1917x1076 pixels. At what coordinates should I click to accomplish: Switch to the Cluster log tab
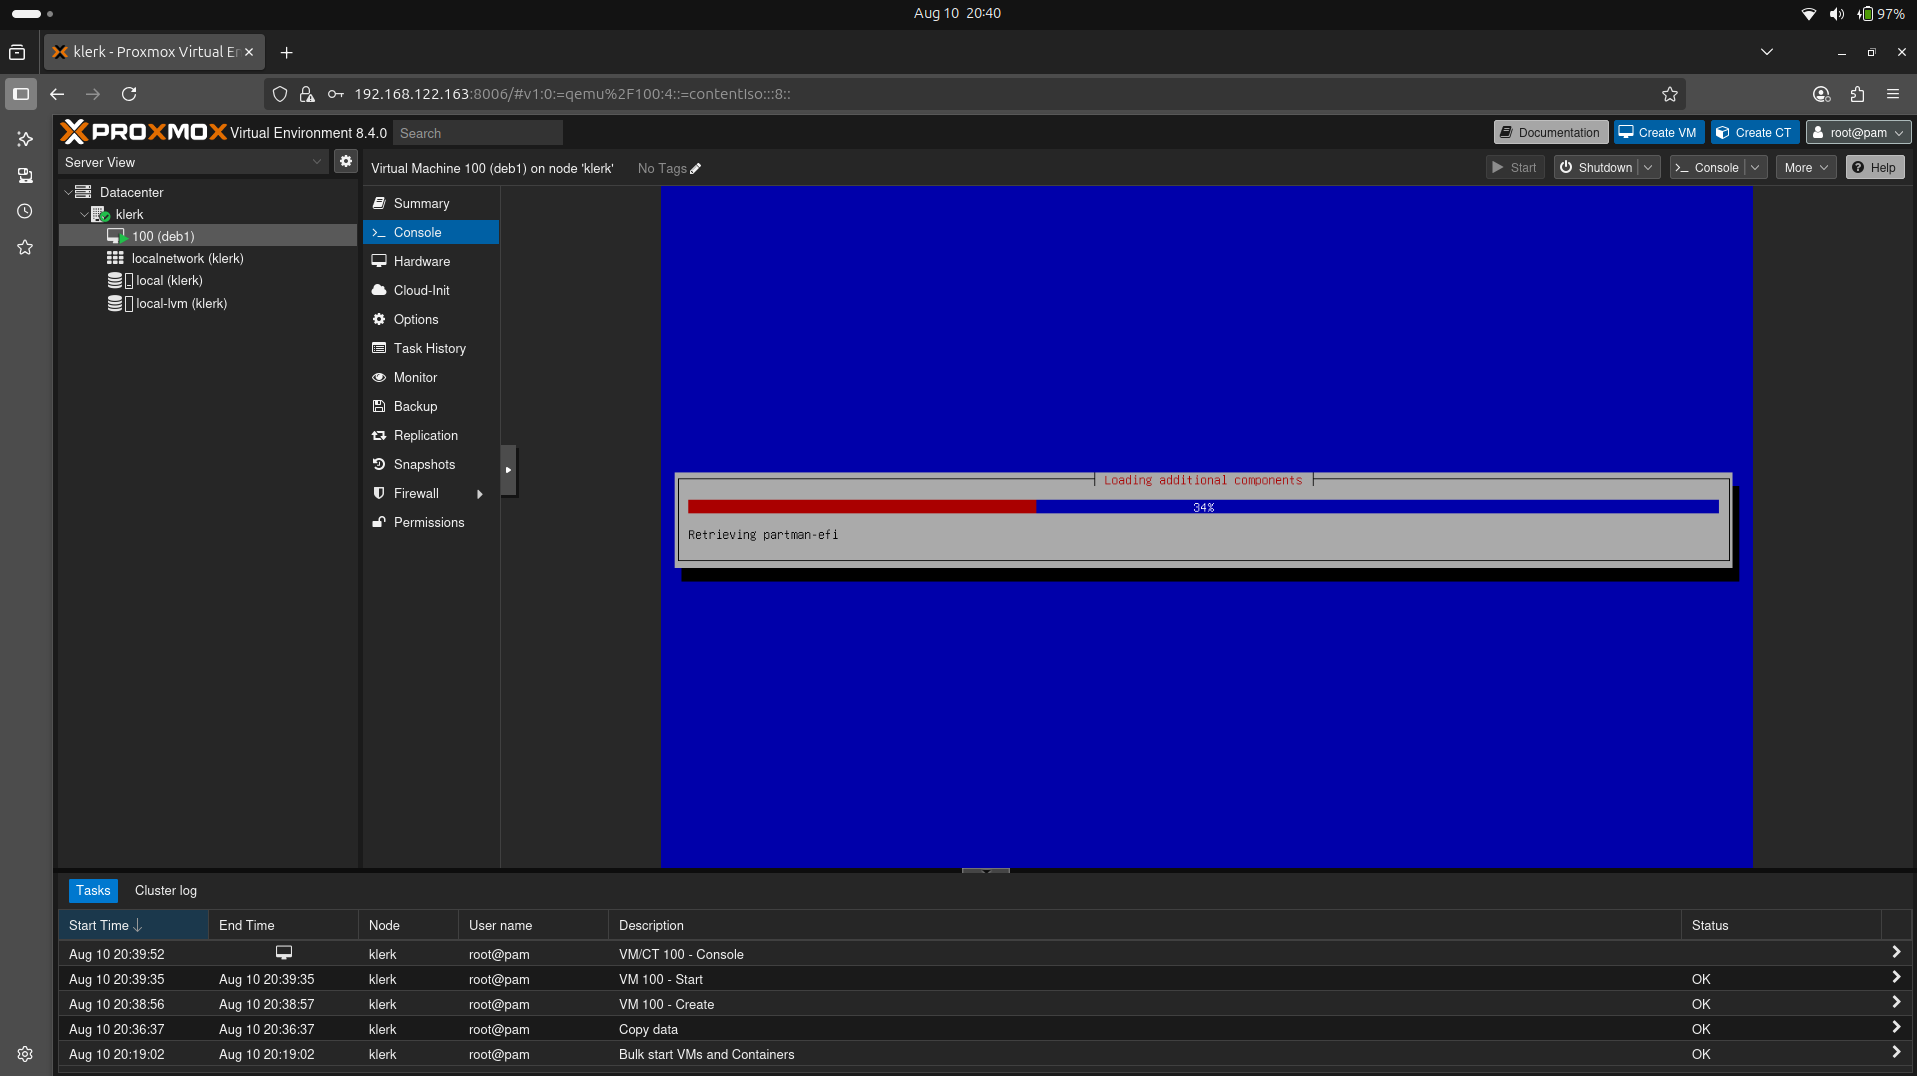165,890
